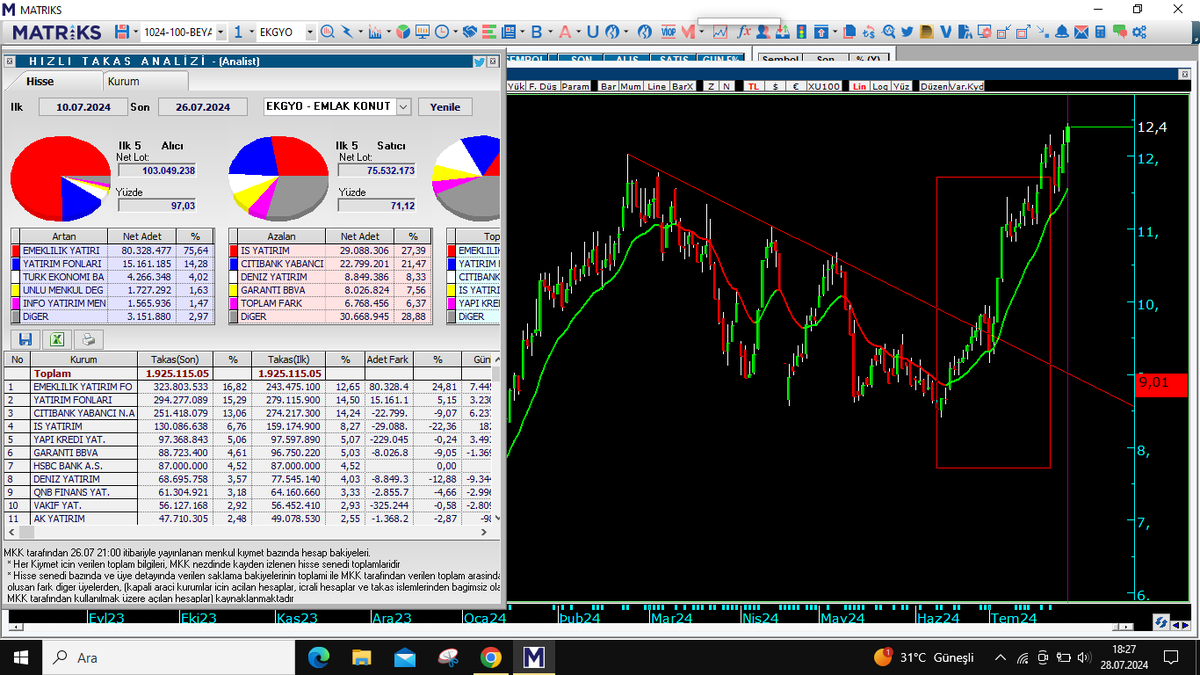
Task: Click Twitter icon in Hızlı Takas Analizi title
Action: pos(480,62)
